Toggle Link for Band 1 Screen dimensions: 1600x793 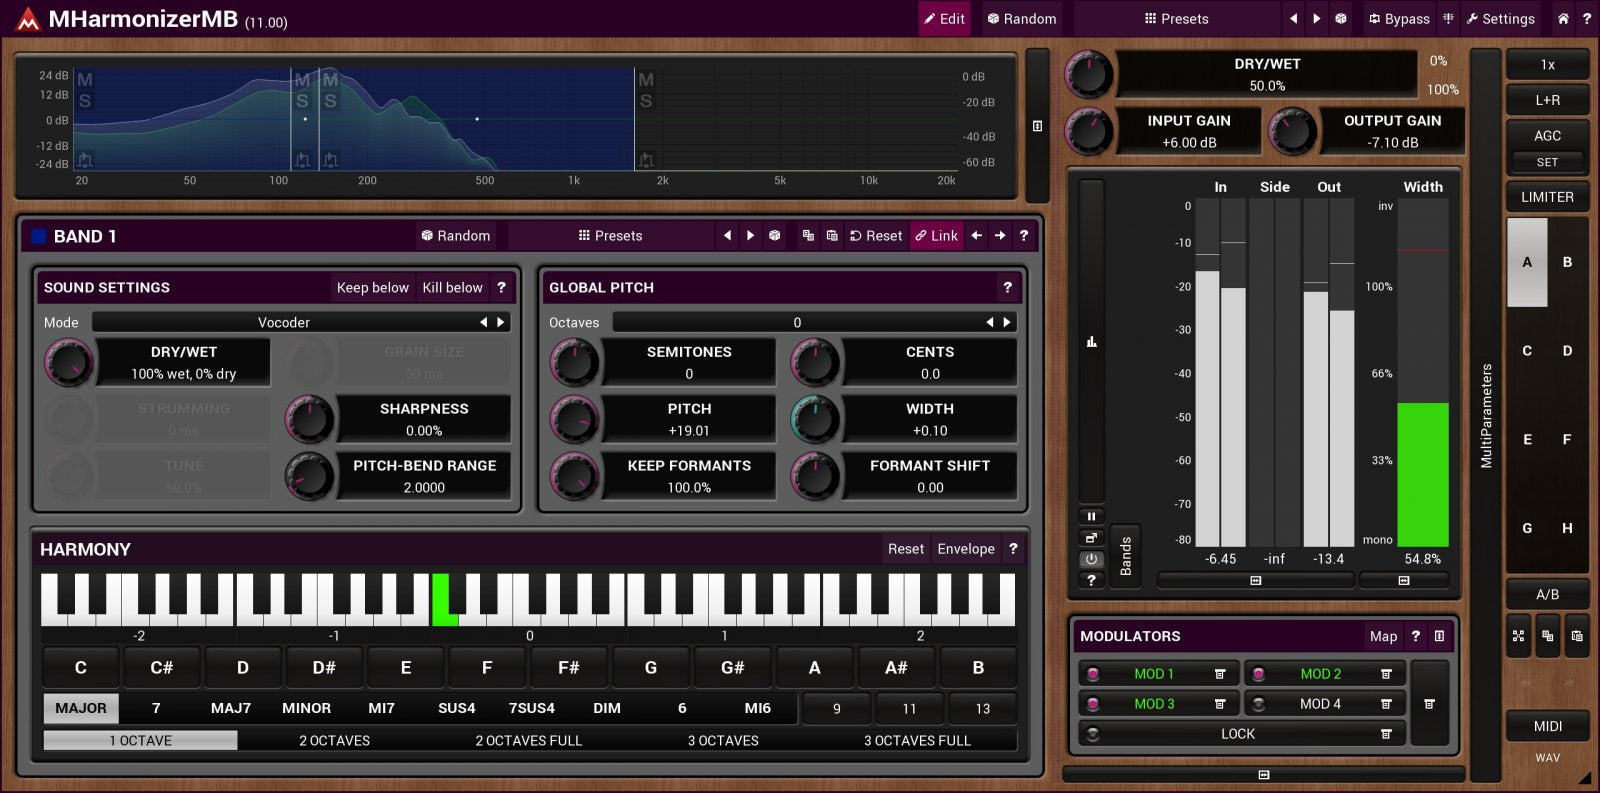pyautogui.click(x=937, y=236)
